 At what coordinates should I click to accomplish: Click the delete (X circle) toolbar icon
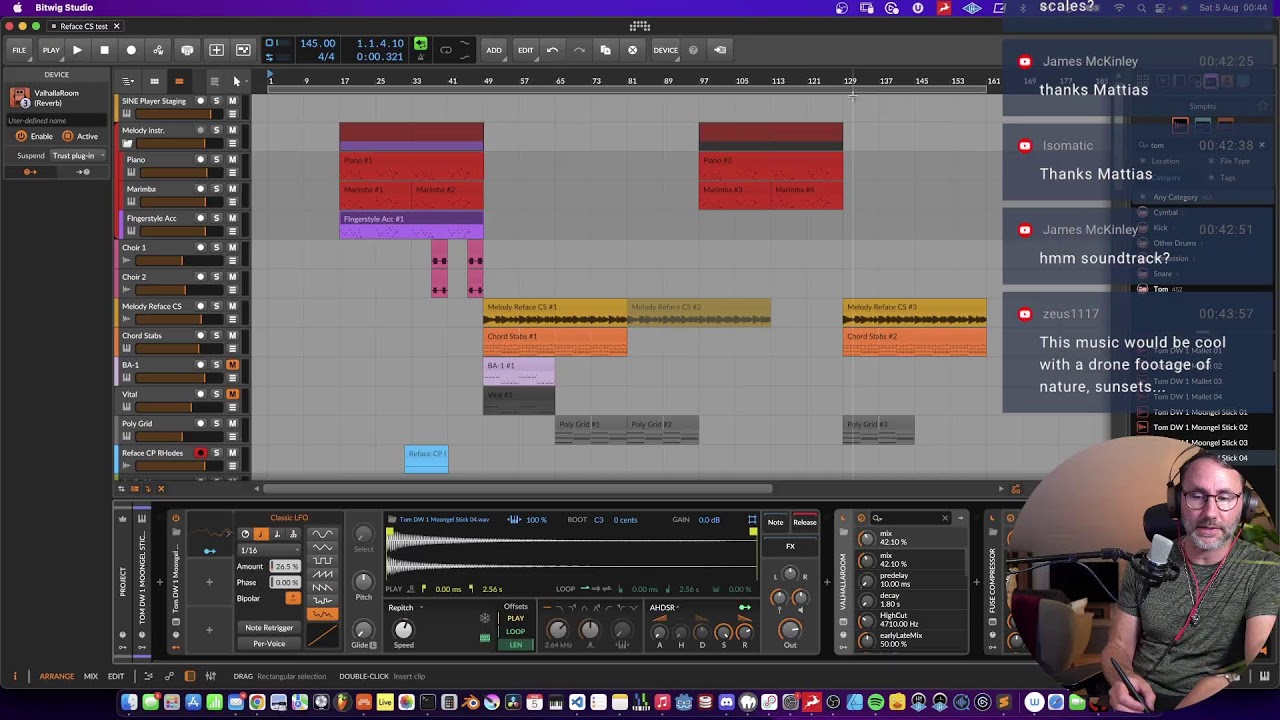click(x=632, y=50)
